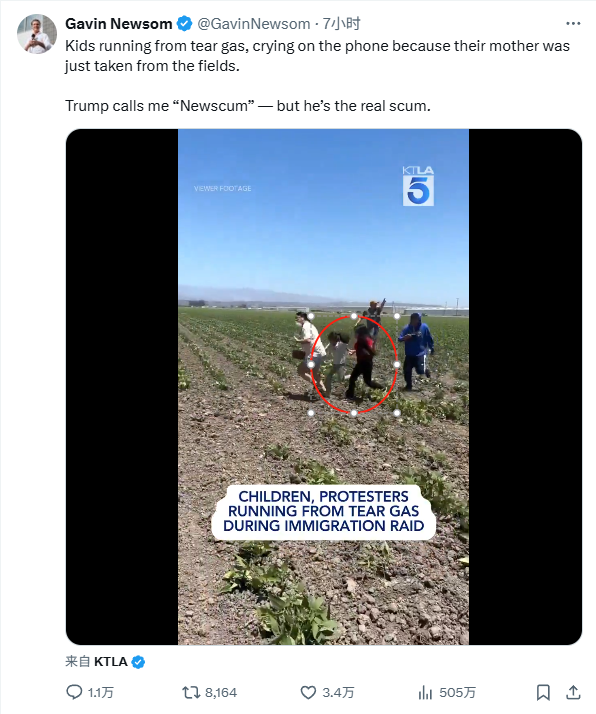Click the right-middle handle of red ellipse
This screenshot has width=596, height=714.
397,365
